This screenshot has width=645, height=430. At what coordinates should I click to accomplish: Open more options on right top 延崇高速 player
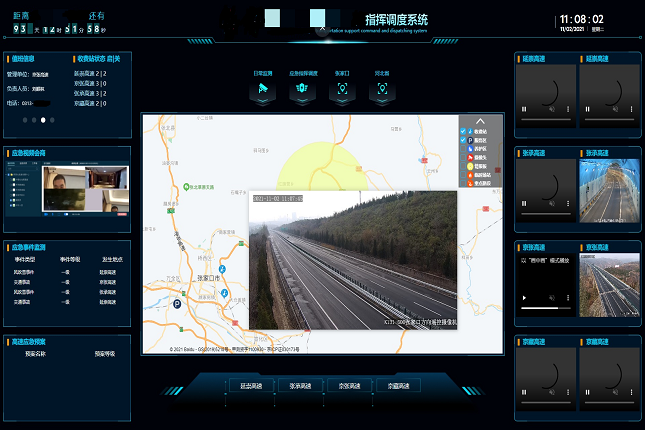tap(631, 109)
